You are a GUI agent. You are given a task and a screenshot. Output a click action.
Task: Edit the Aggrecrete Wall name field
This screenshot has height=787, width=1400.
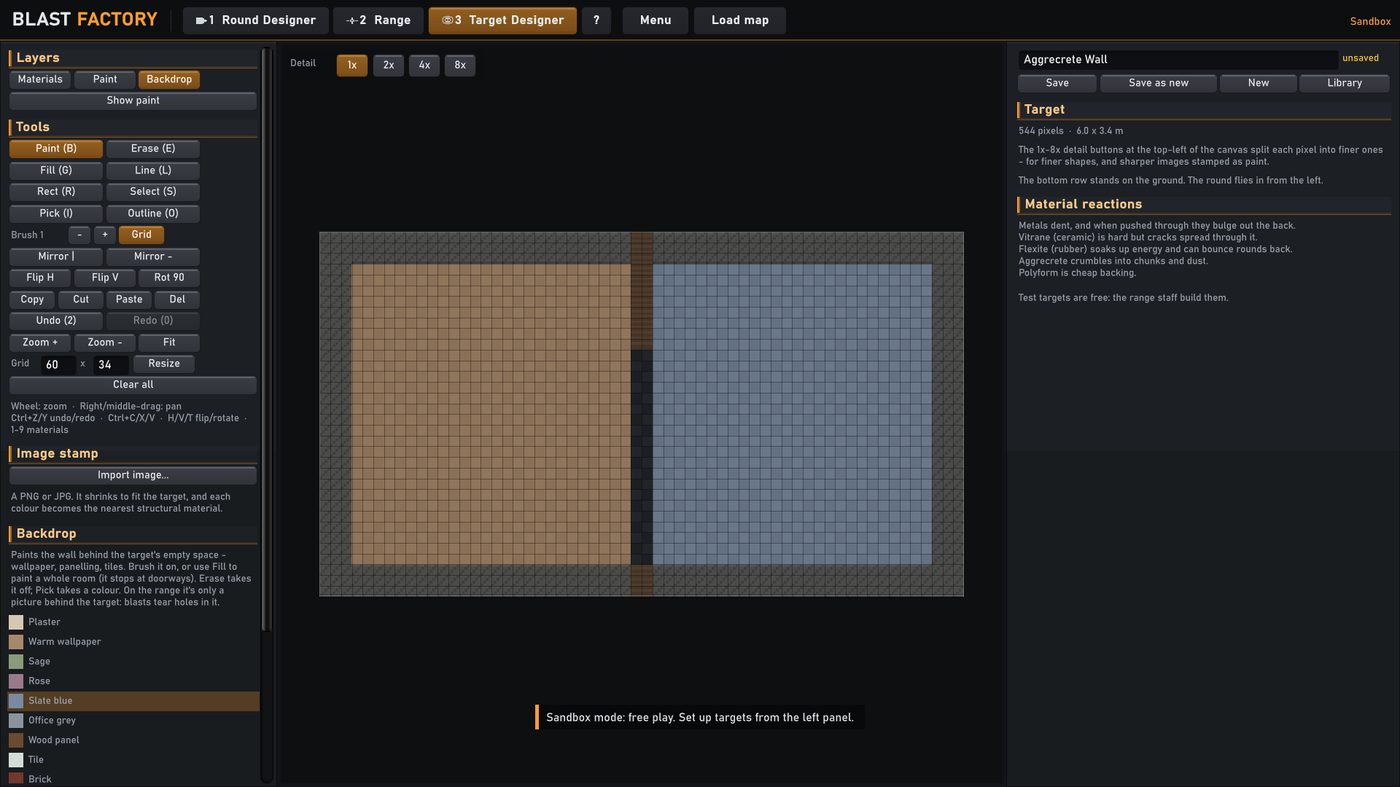pos(1177,60)
